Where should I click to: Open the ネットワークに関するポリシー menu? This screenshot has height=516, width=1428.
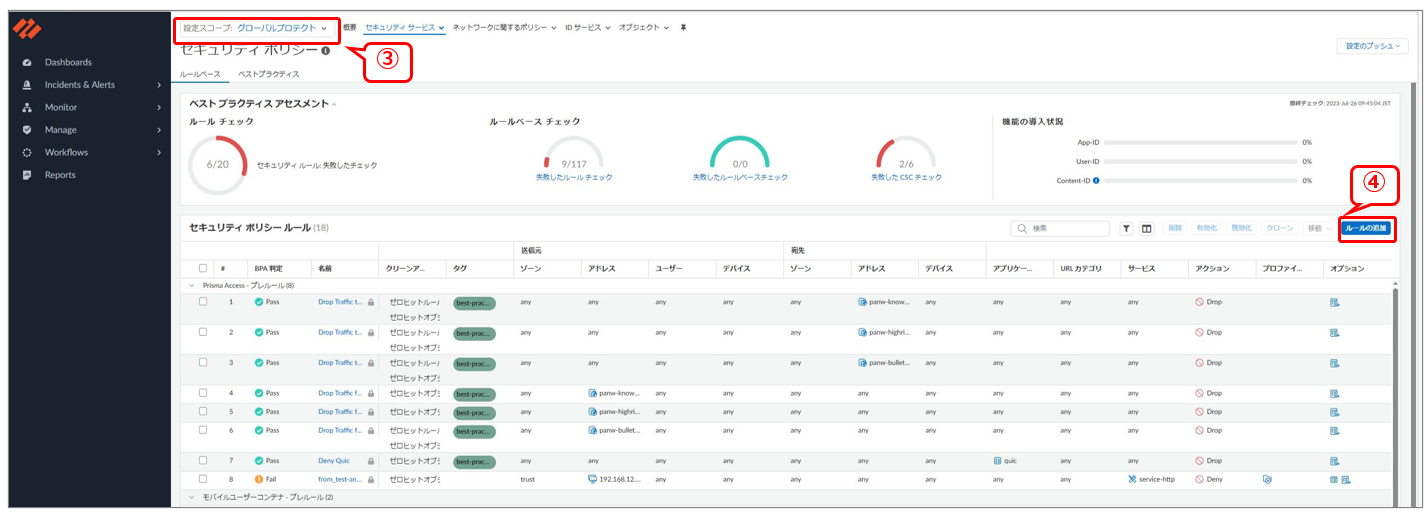505,28
